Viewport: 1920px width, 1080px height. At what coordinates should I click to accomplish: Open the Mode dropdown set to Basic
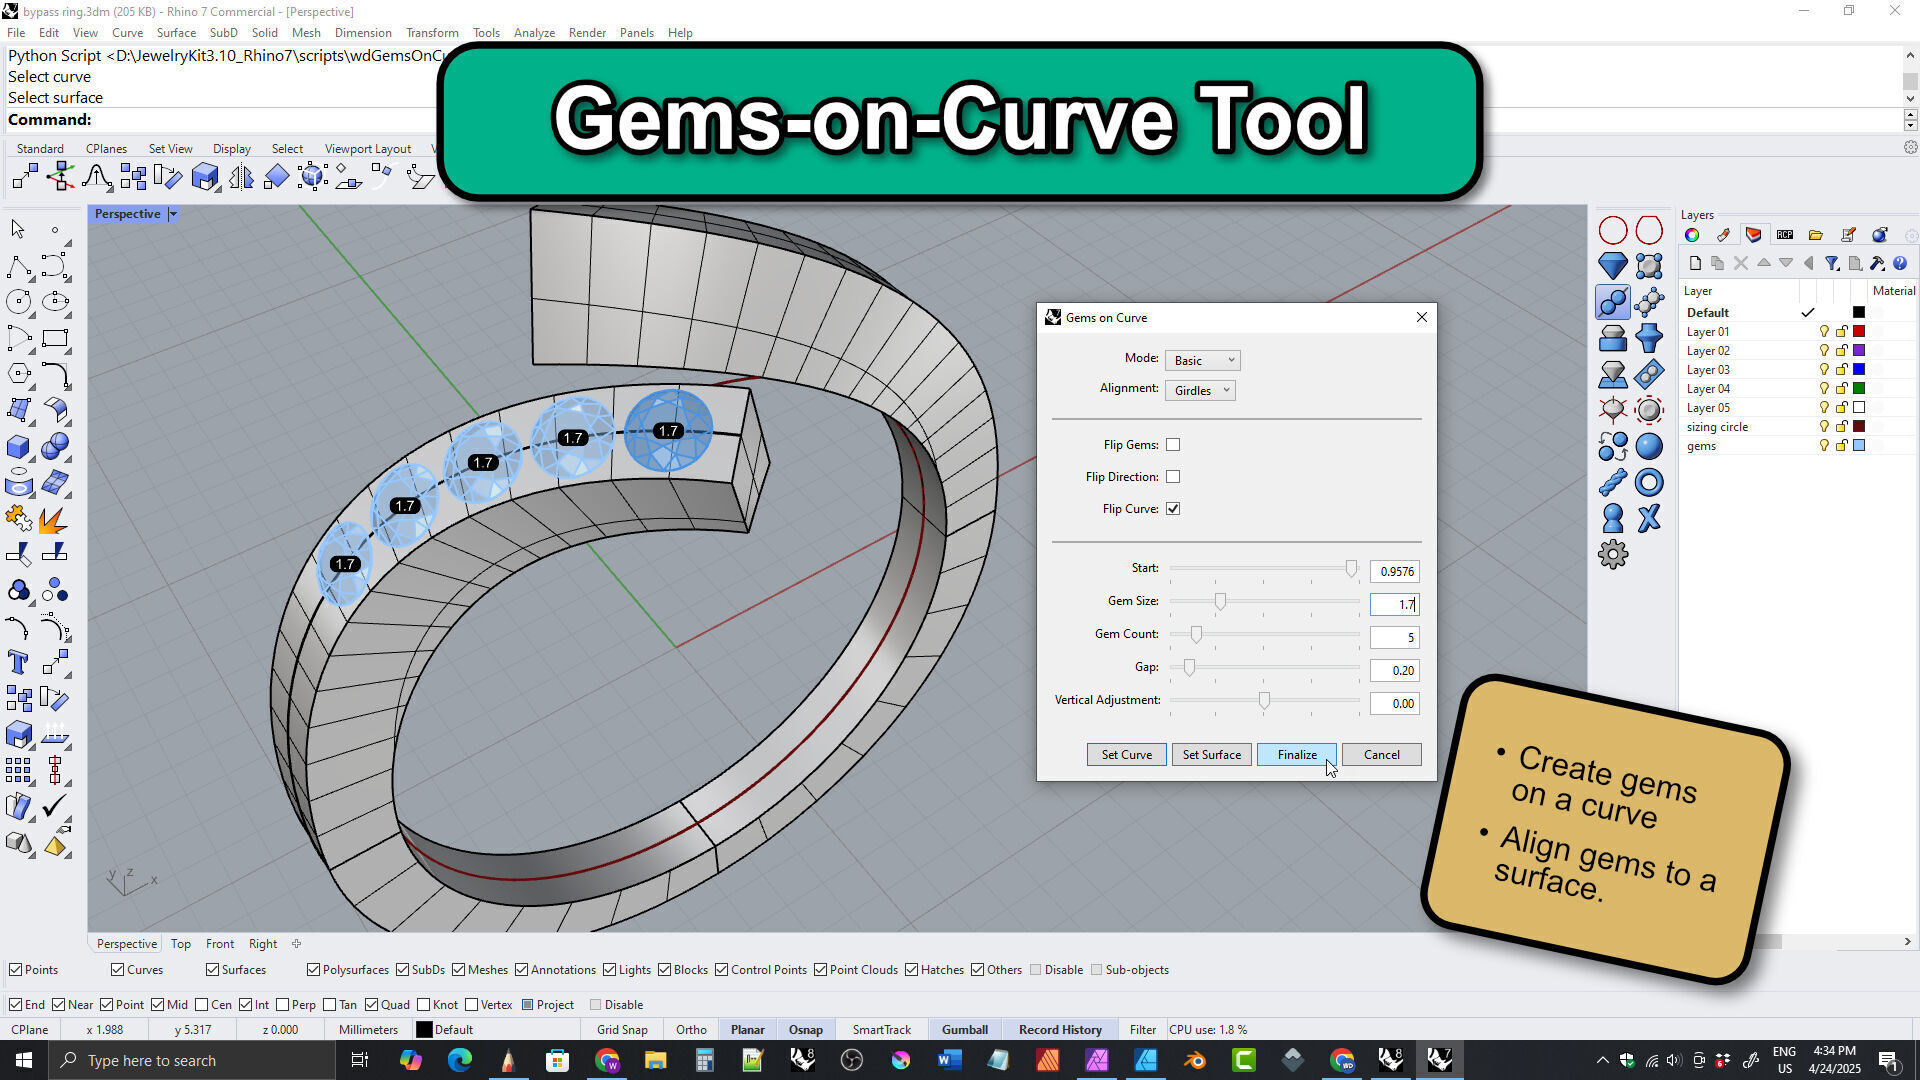(1203, 360)
